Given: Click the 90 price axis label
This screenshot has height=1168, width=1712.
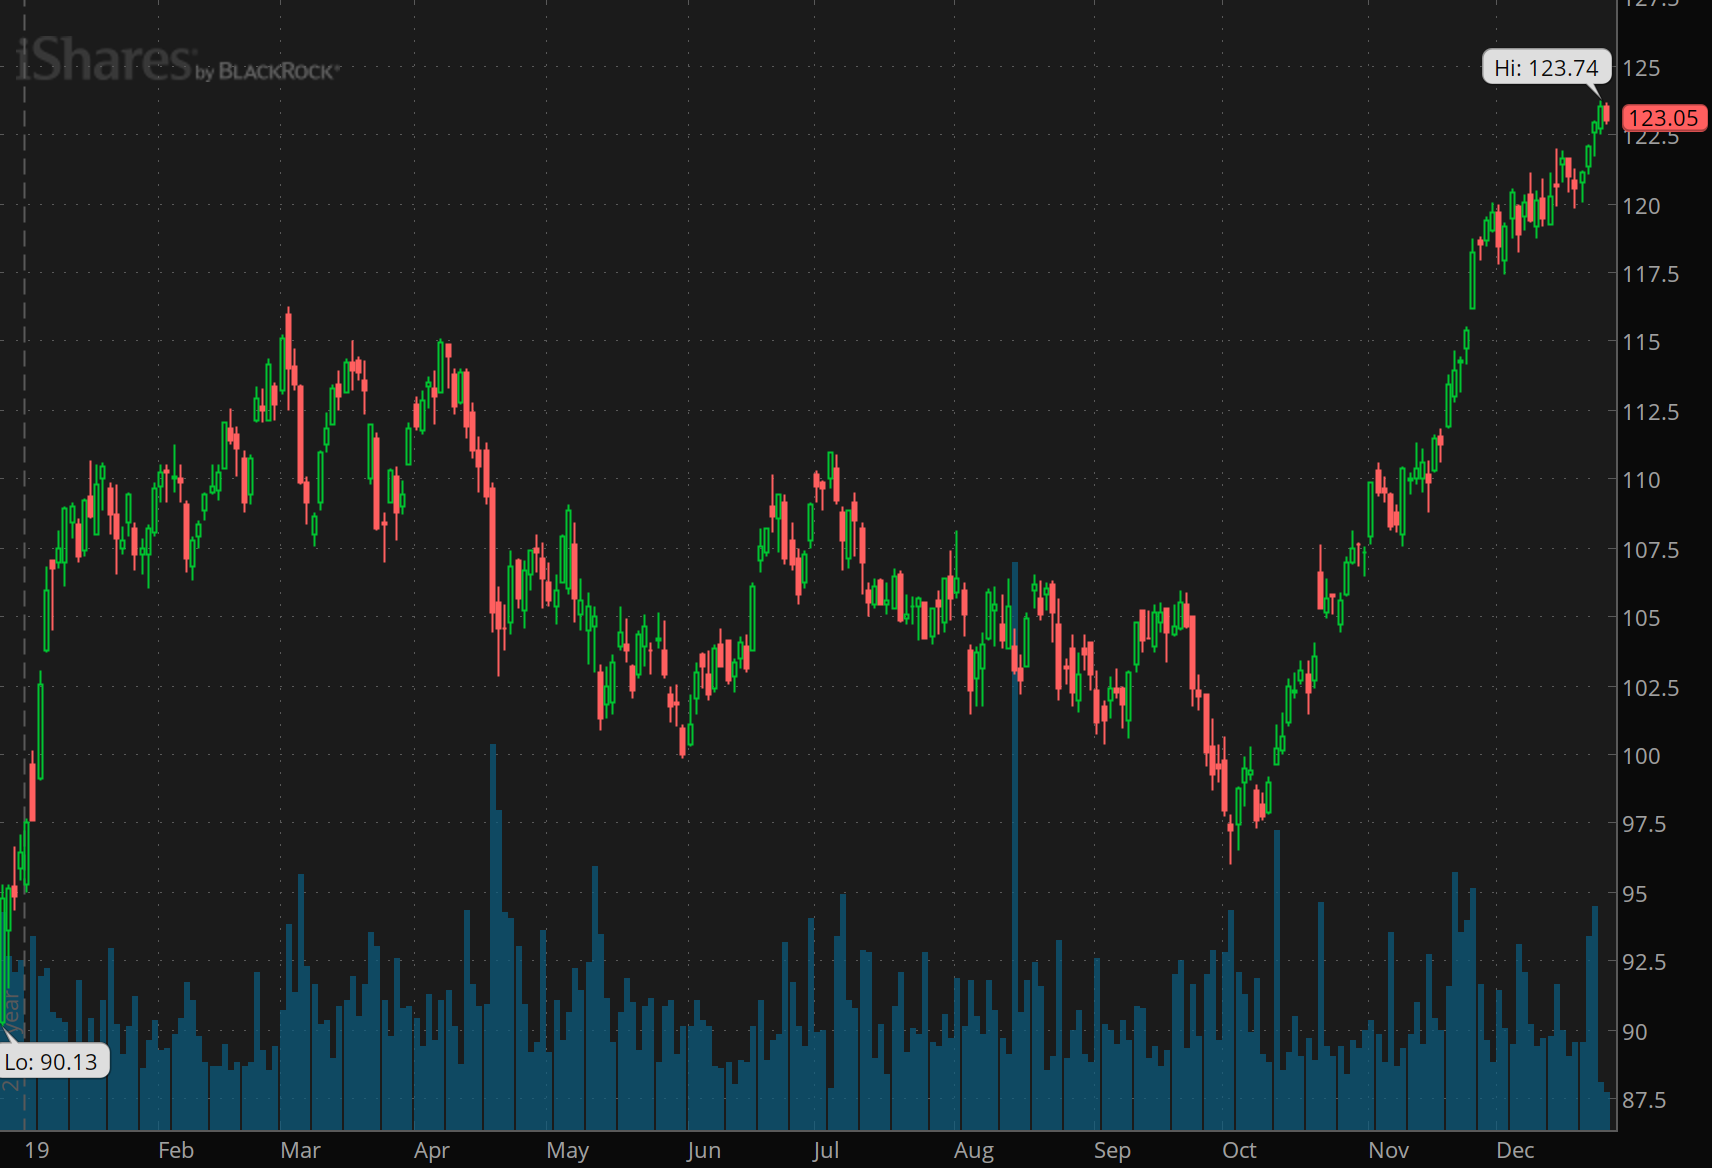Looking at the screenshot, I should [1635, 1032].
